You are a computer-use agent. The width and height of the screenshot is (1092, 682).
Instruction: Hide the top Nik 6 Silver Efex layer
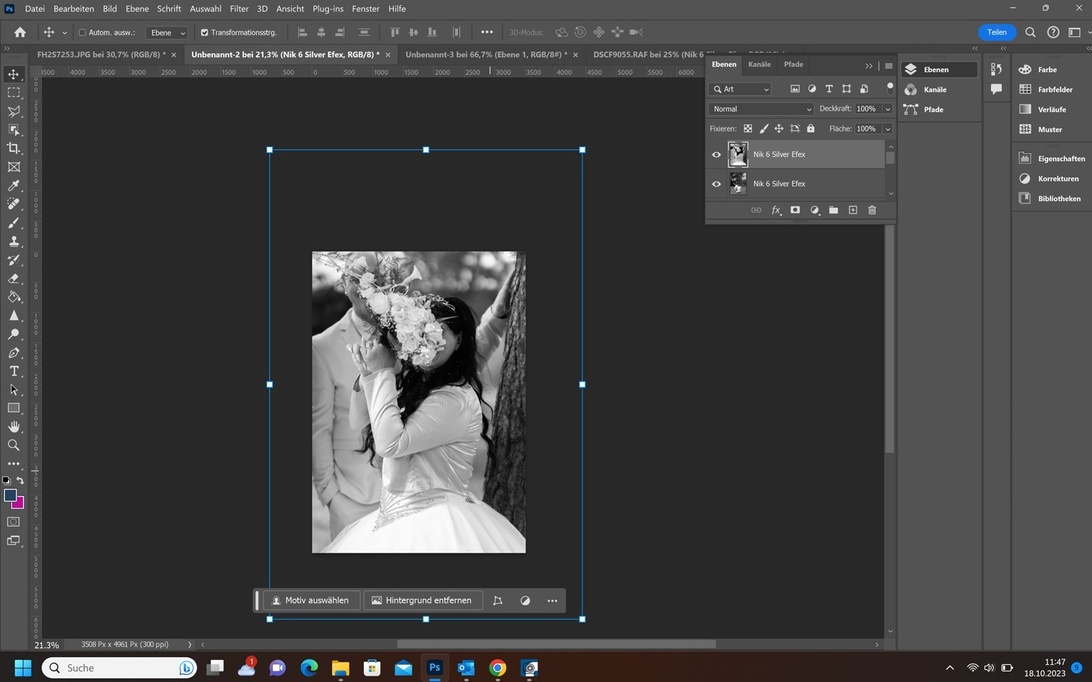pyautogui.click(x=716, y=155)
